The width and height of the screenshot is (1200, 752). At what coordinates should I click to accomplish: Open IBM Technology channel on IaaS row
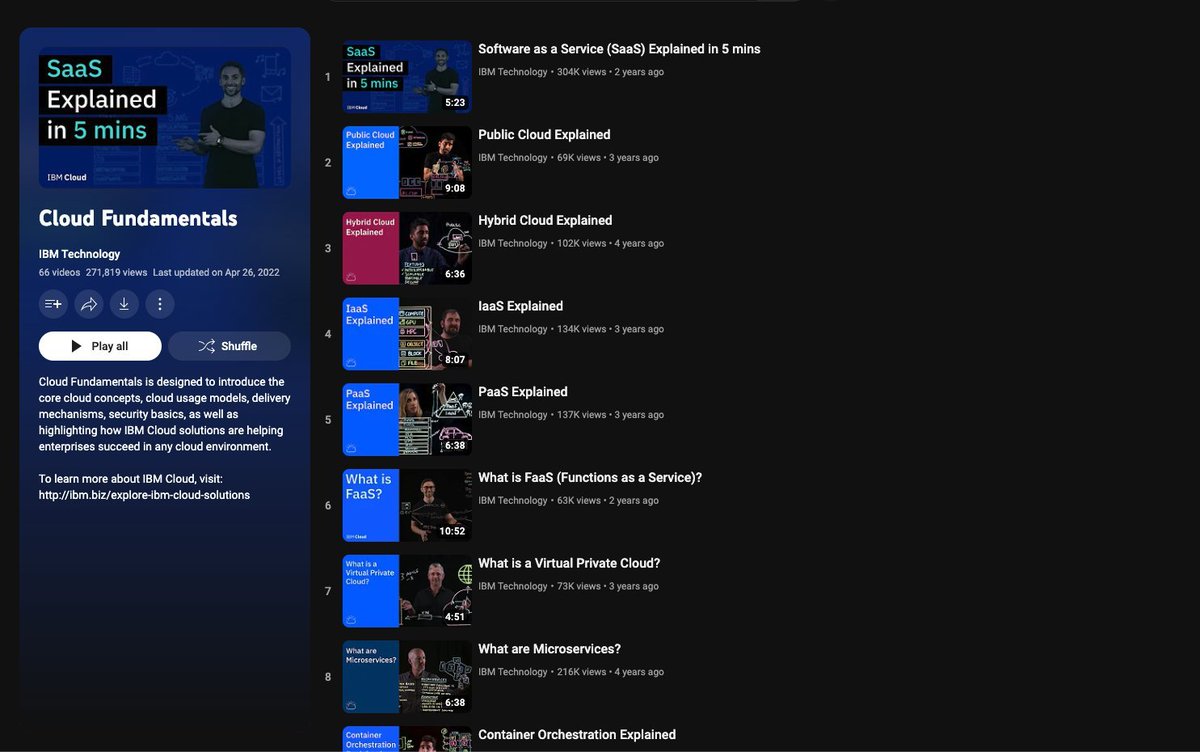click(x=513, y=329)
